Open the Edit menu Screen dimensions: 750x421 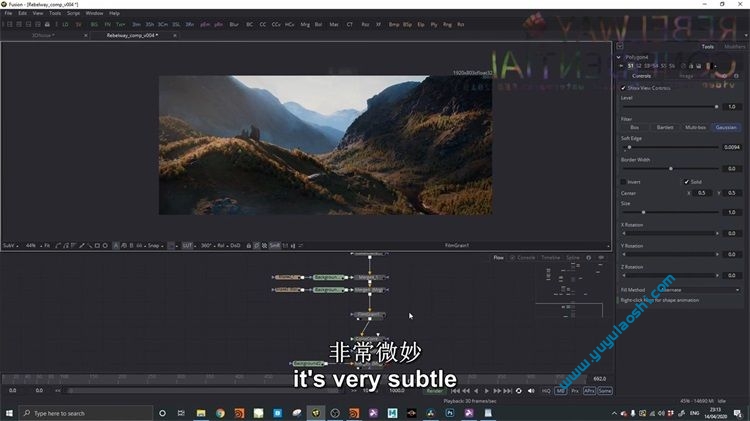tap(22, 13)
